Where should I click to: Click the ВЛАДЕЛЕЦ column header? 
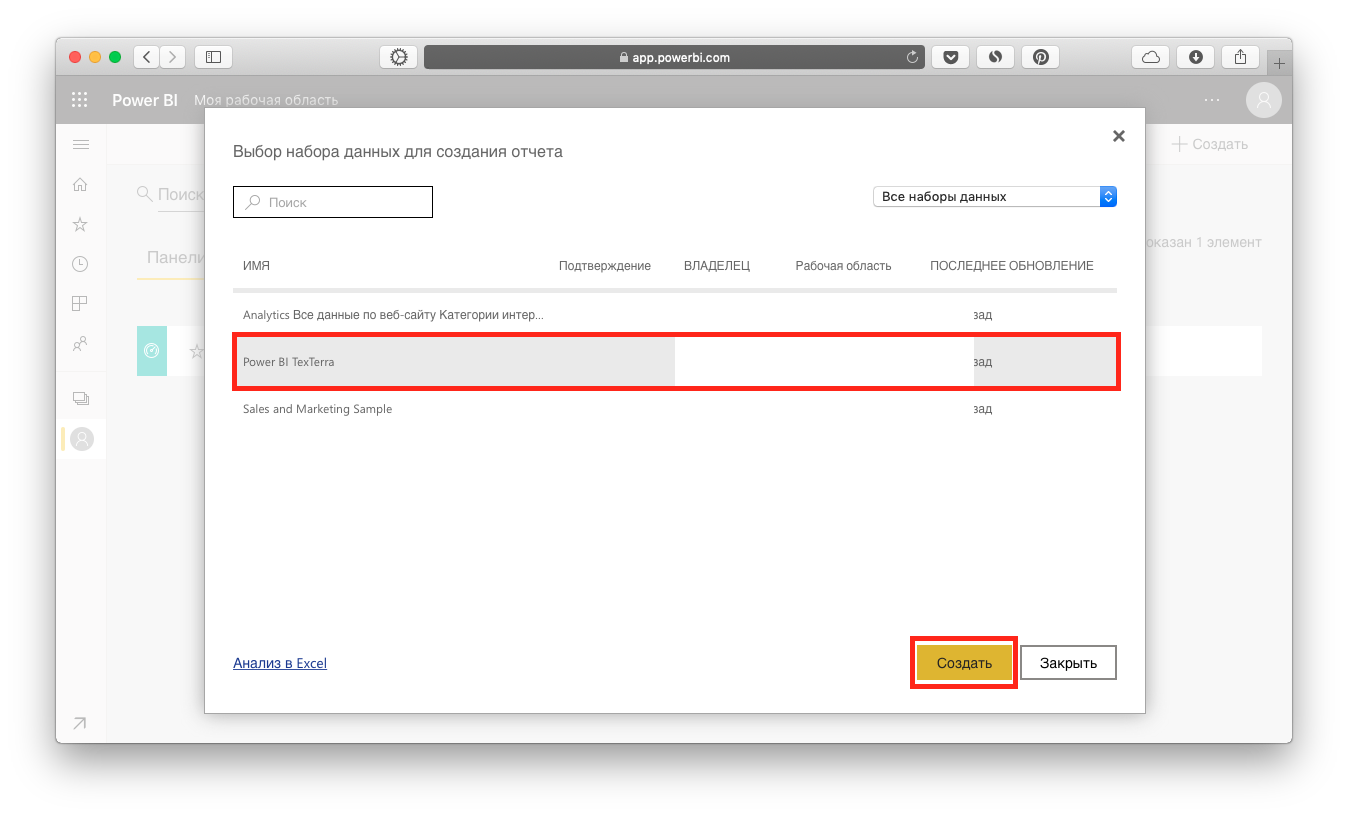[x=717, y=266]
